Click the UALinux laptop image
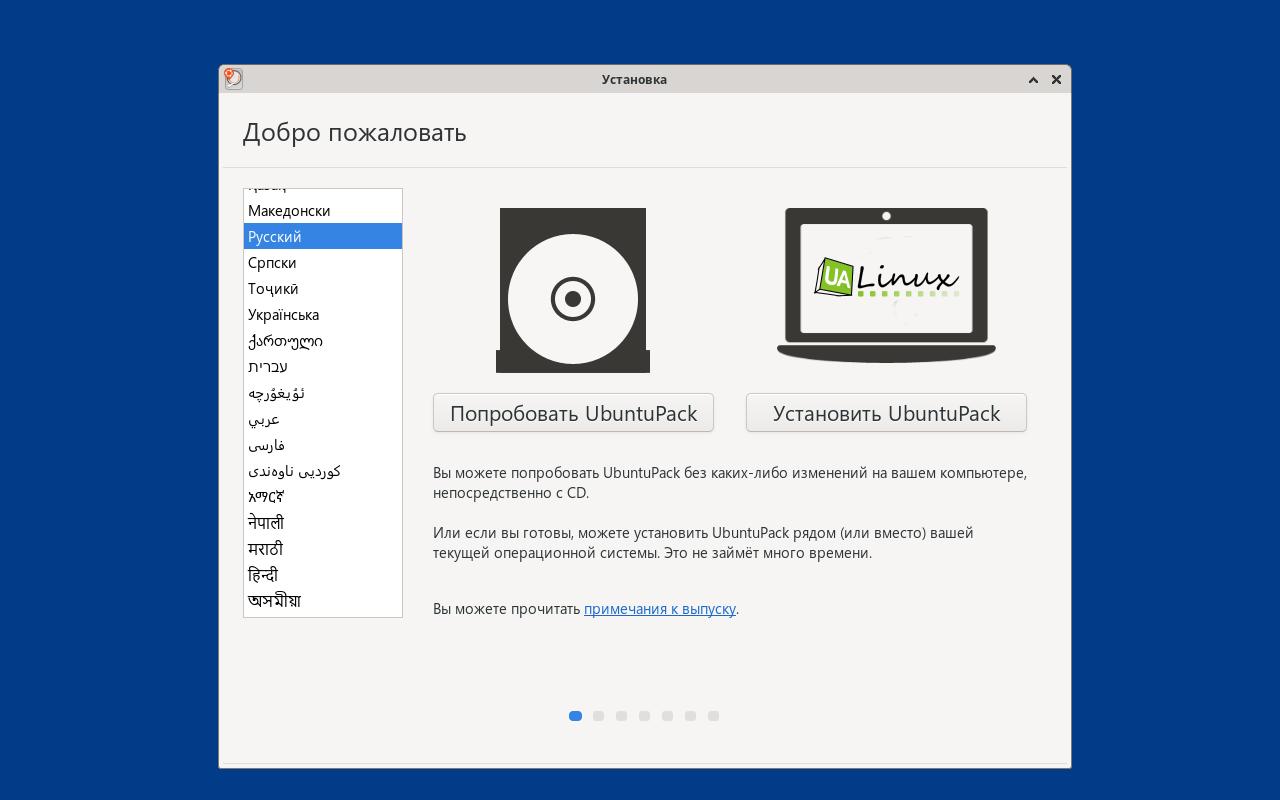The height and width of the screenshot is (800, 1280). coord(886,285)
